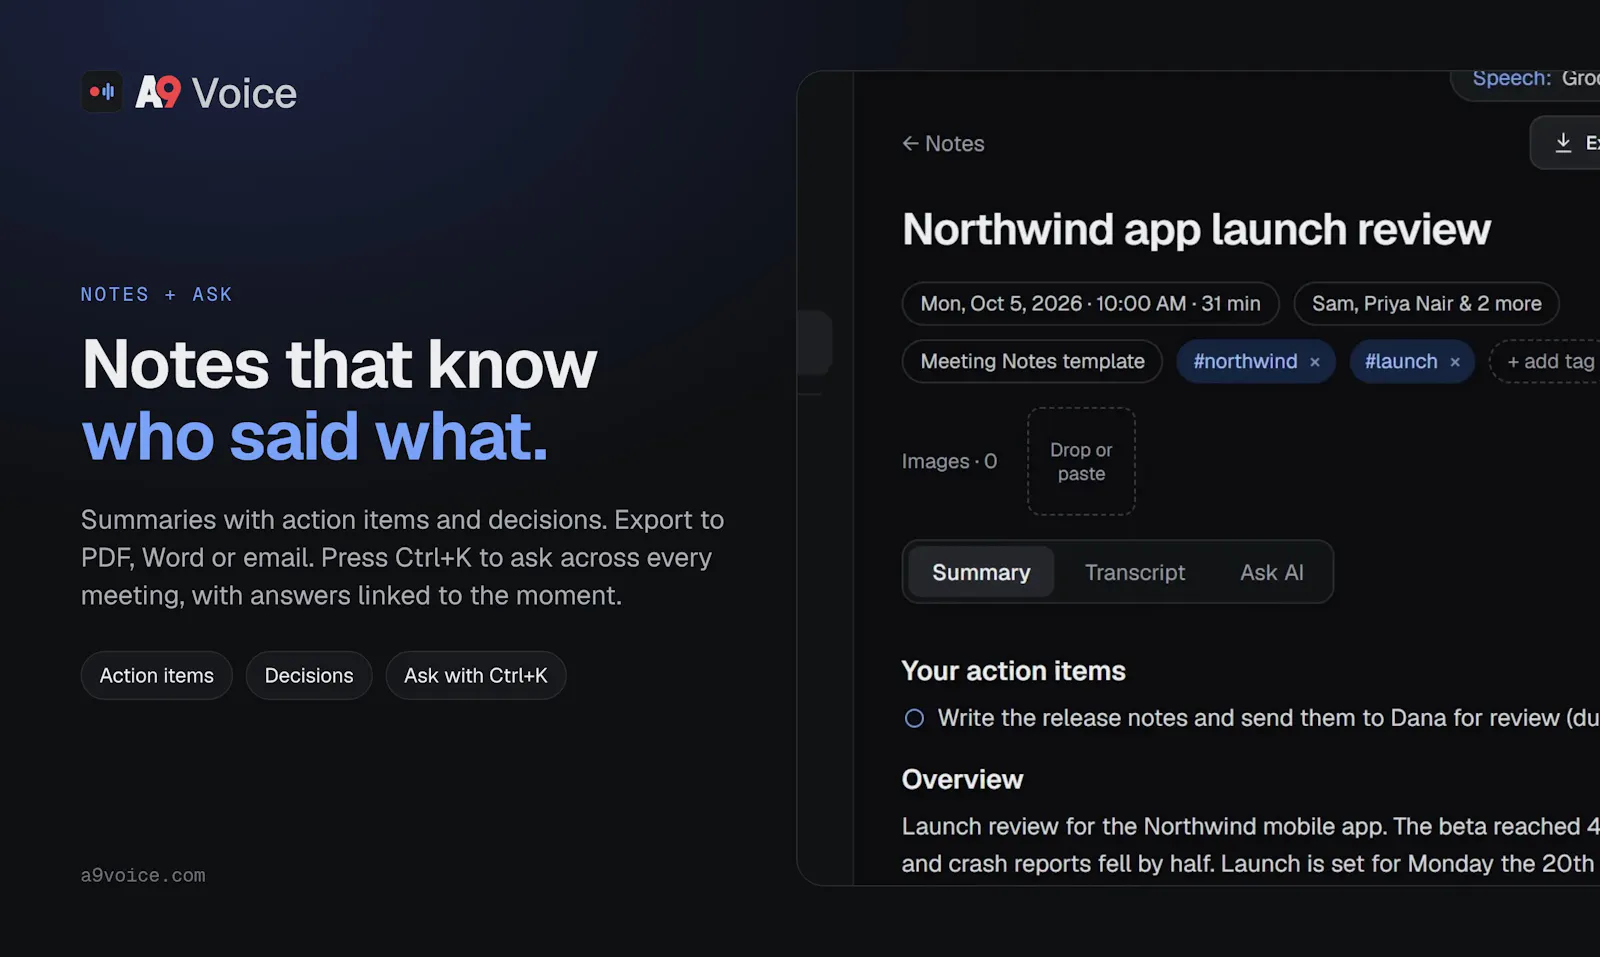Click the Images · 0 label
Screen dimensions: 1600x957
tap(950, 462)
